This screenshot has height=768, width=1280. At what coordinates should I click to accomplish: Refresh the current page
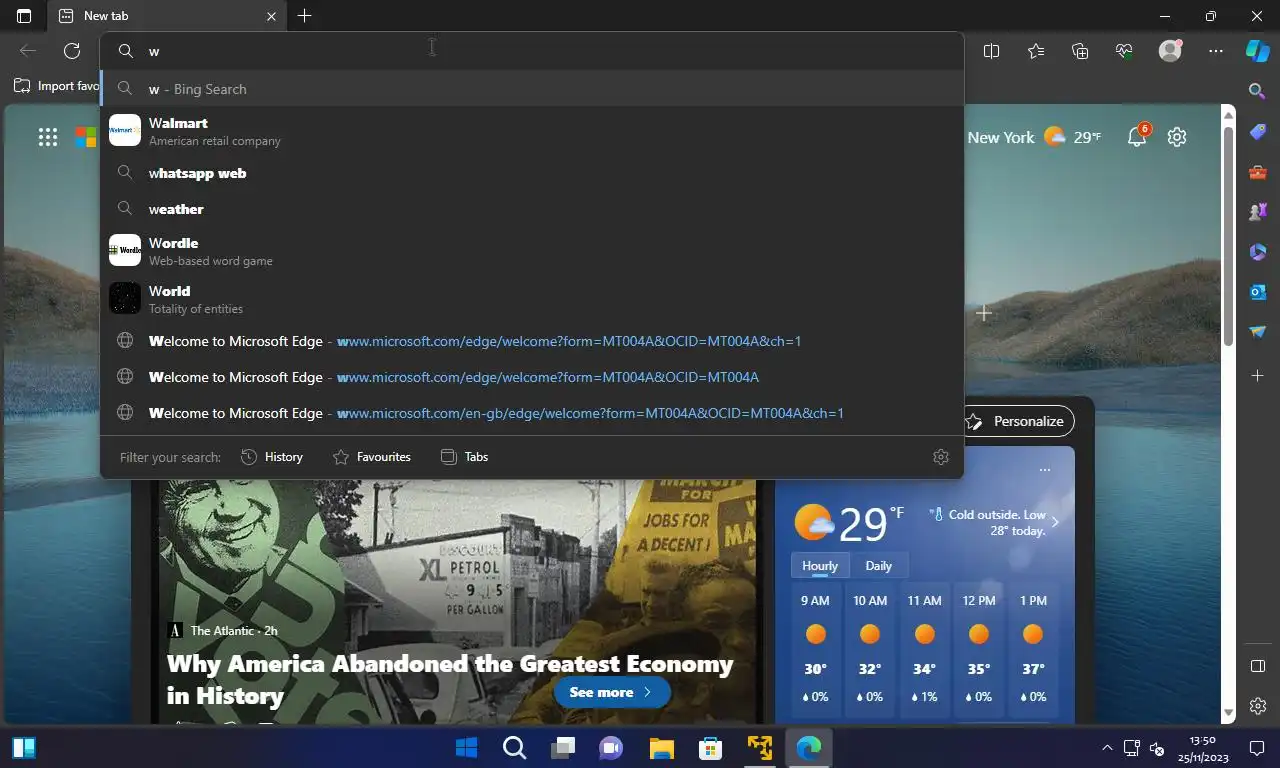72,51
